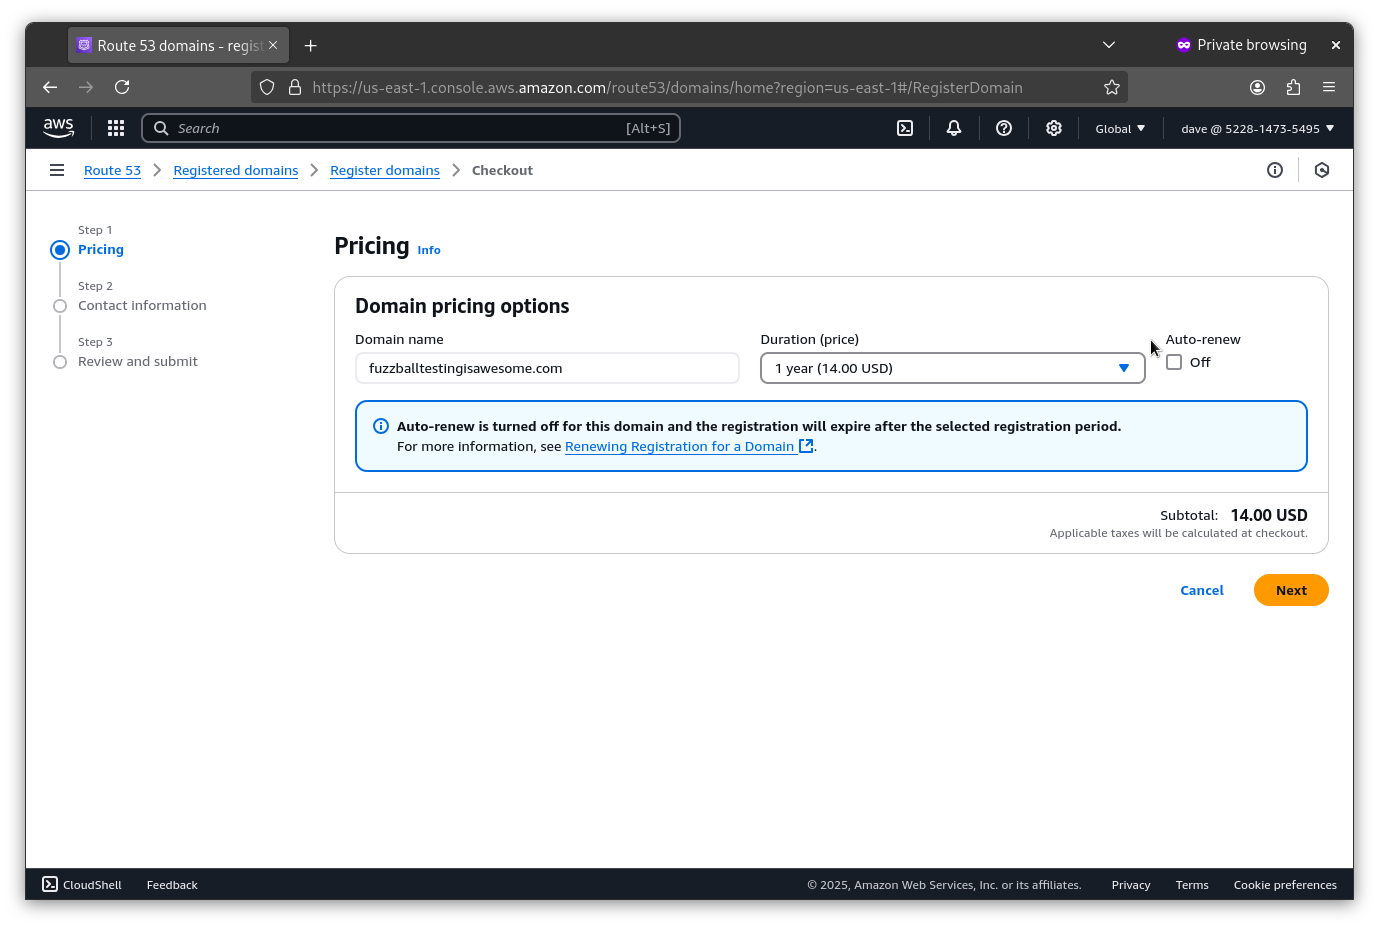Open the Firefox application menu
The width and height of the screenshot is (1379, 928).
(1329, 87)
